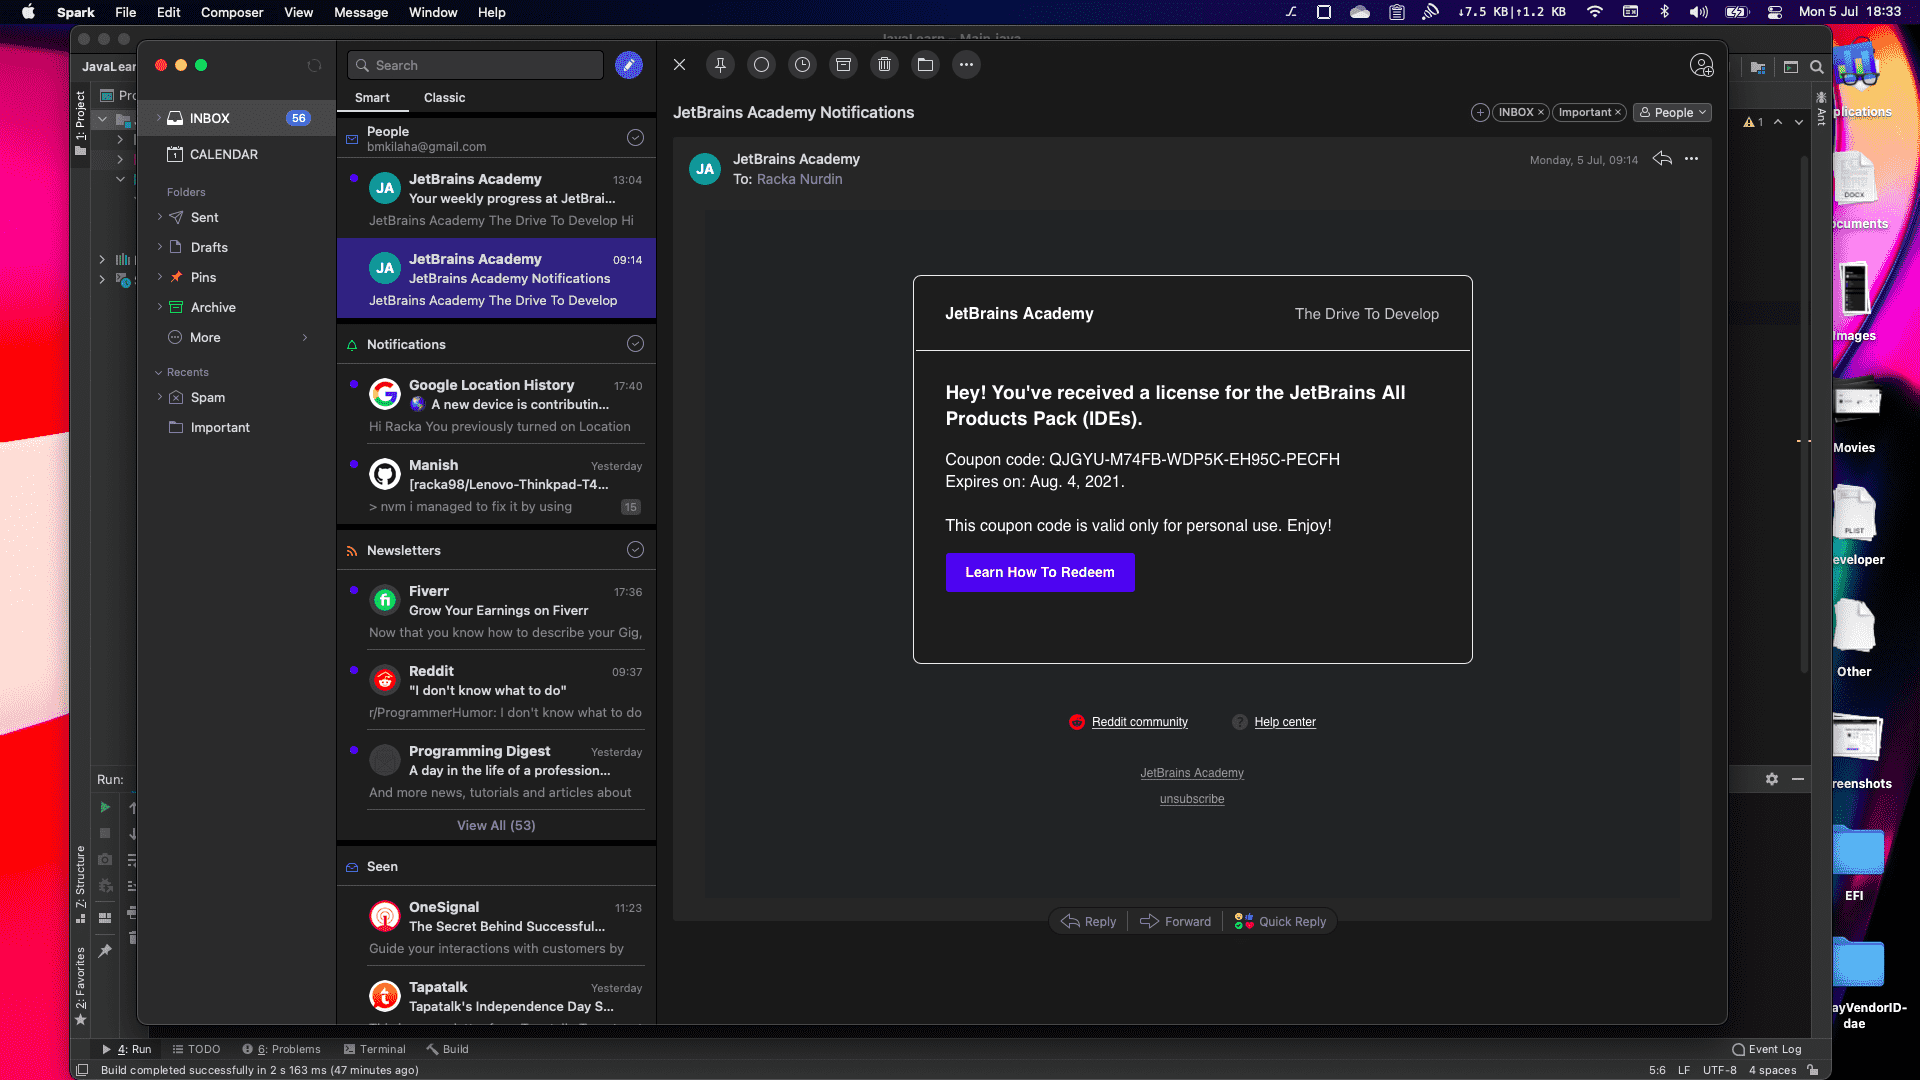Screen dimensions: 1920x1080
Task: Click in the Search field
Action: [x=476, y=65]
